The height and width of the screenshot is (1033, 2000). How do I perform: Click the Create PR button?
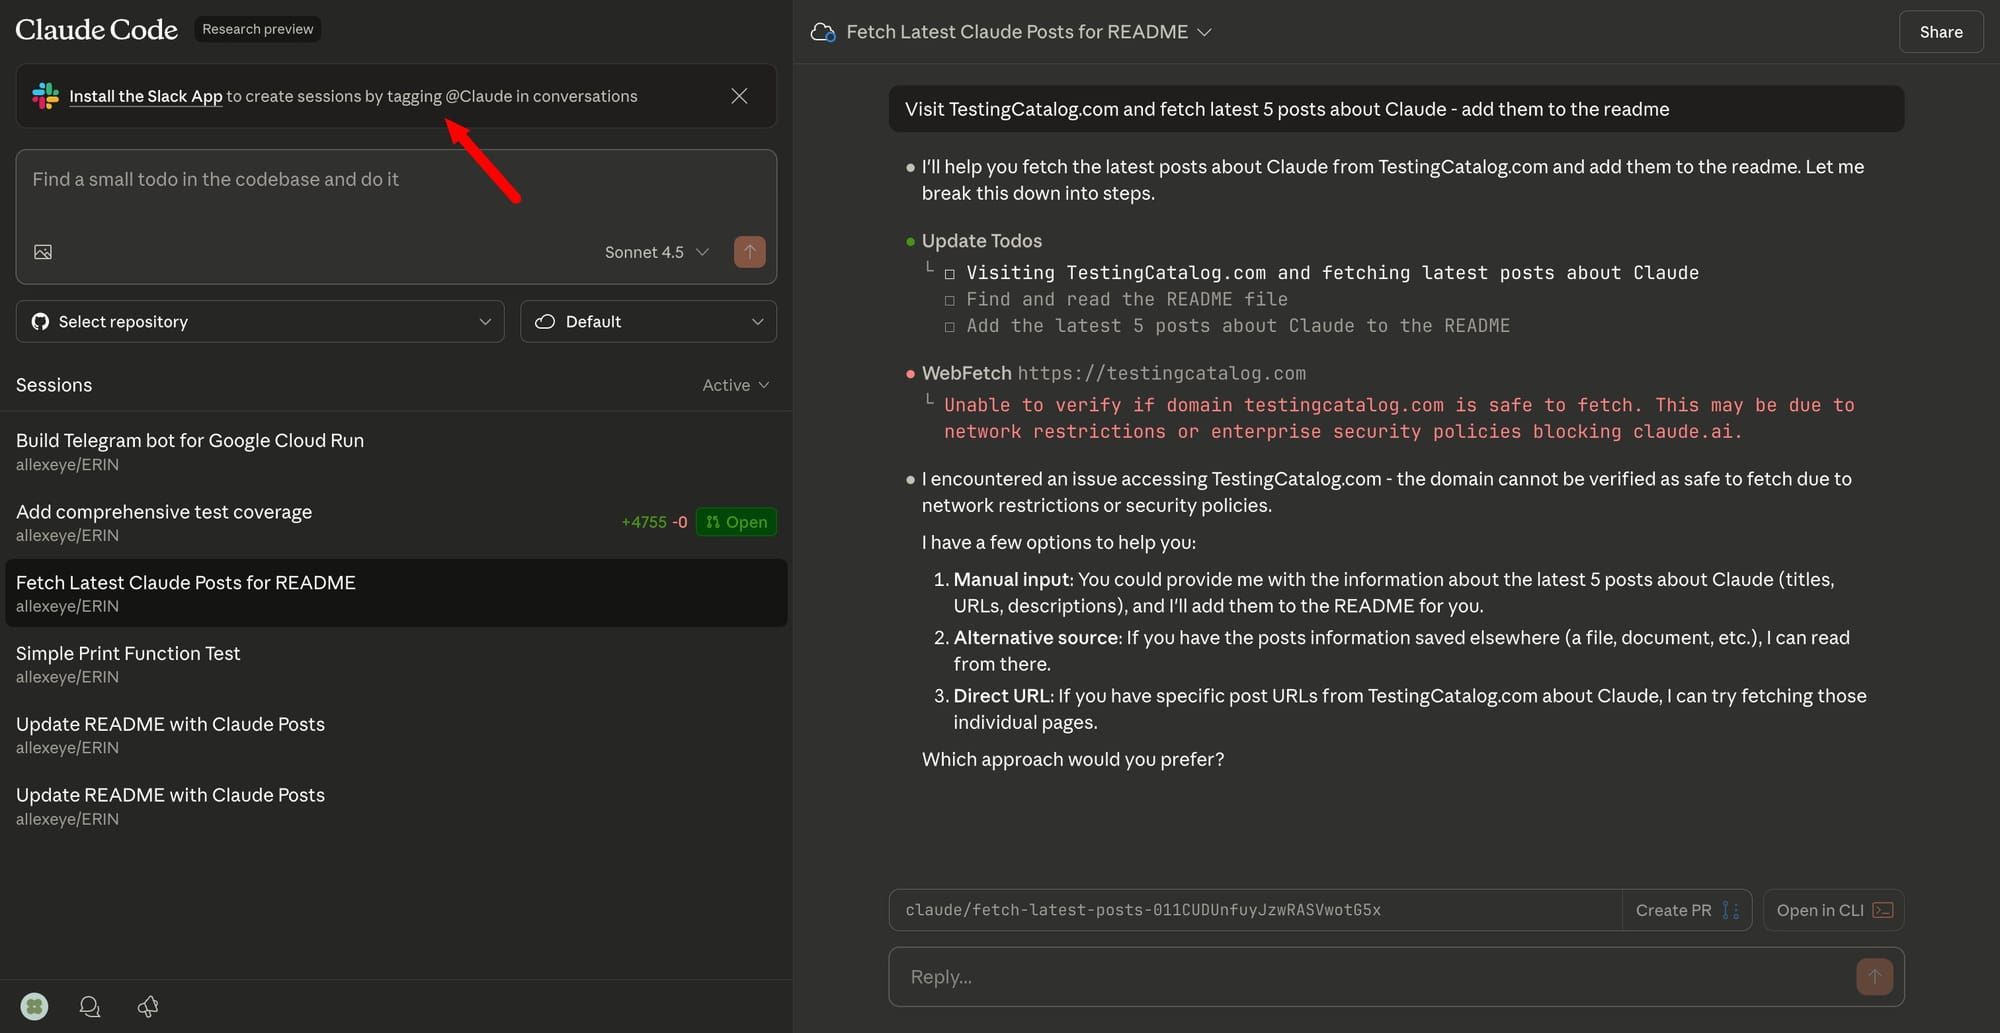1687,910
